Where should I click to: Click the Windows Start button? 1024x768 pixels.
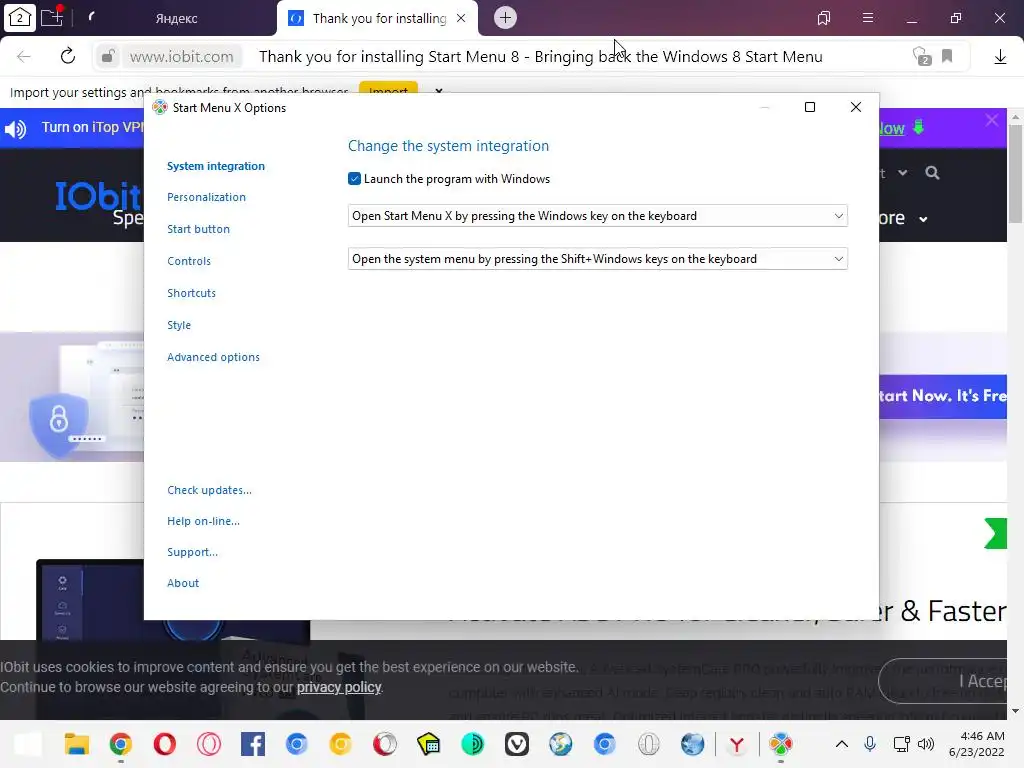(x=27, y=744)
